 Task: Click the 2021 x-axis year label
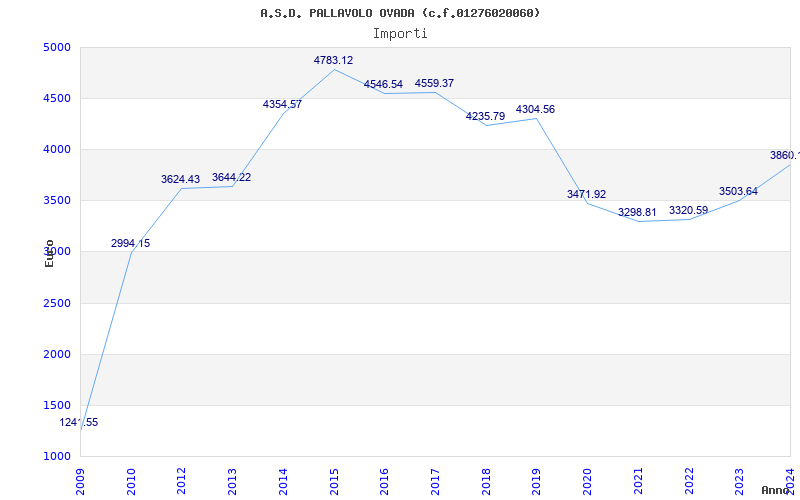(x=638, y=482)
